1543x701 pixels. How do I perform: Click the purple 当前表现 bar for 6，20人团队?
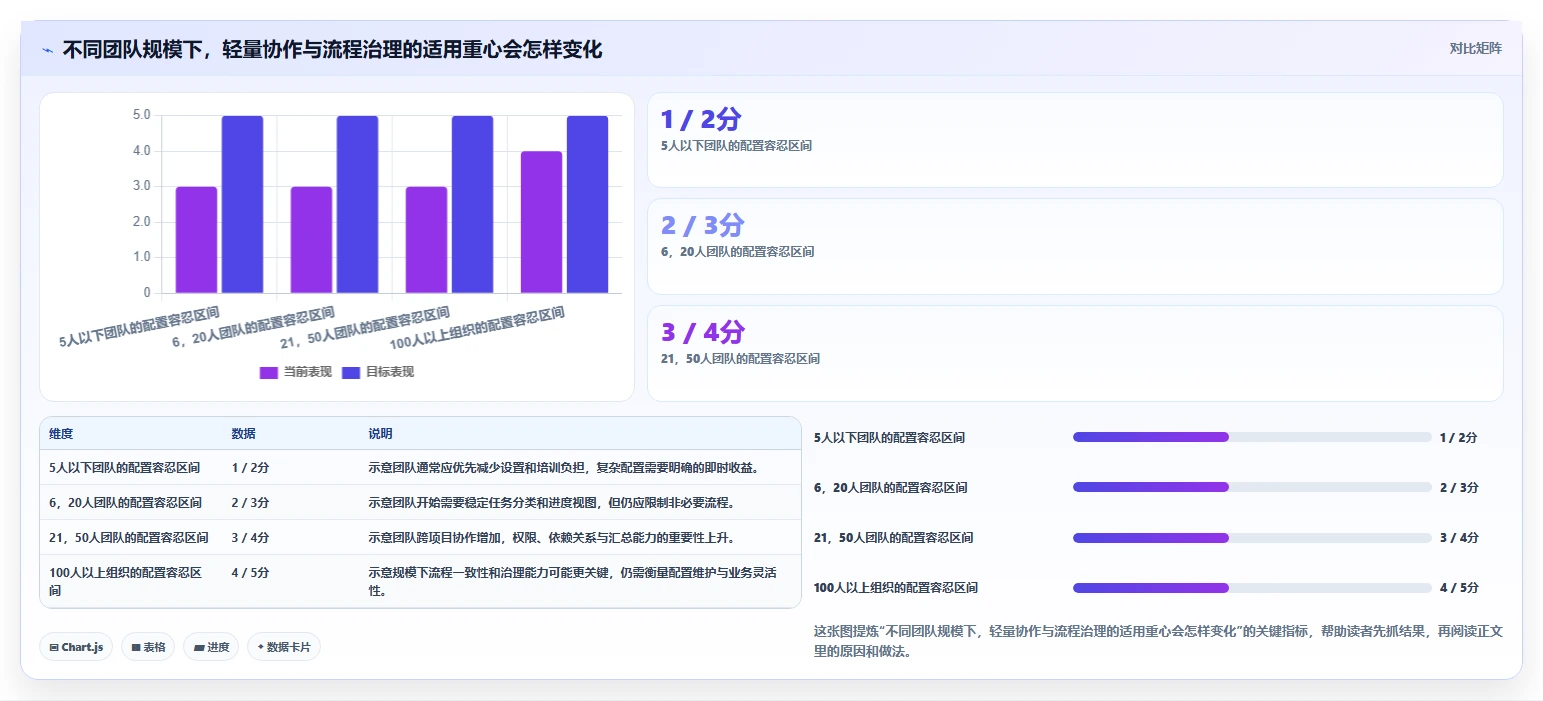click(311, 240)
